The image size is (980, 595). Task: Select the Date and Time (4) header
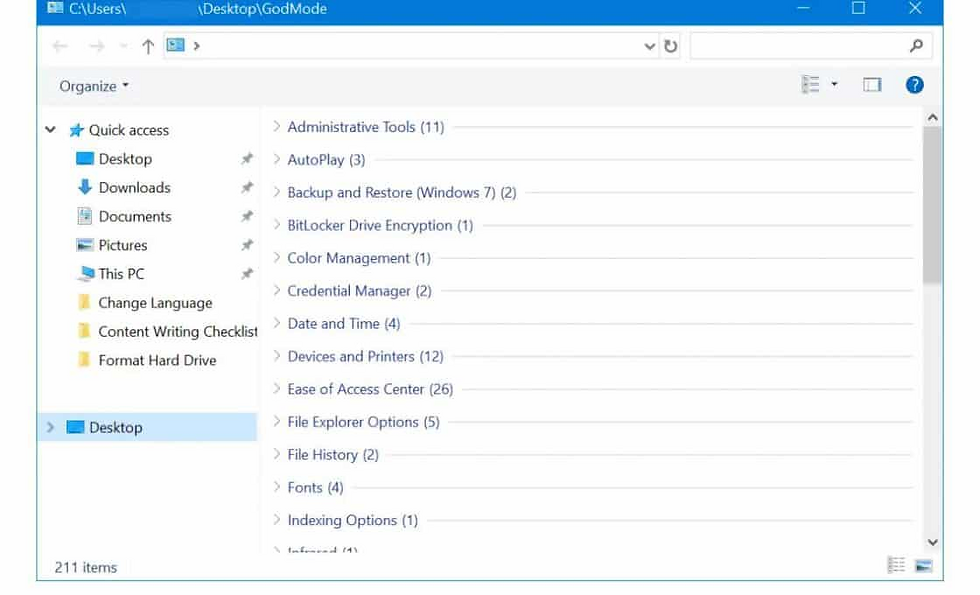(344, 324)
